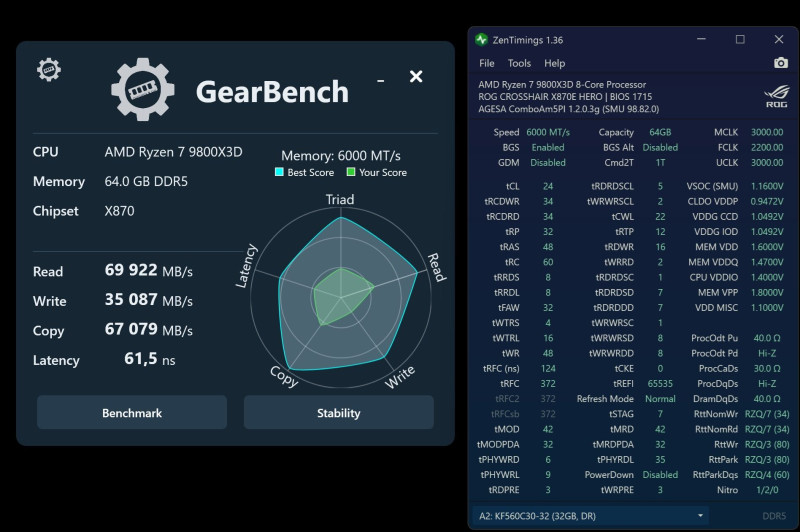Click the RttParkDqs value RZQ/4 (60)
The height and width of the screenshot is (532, 800).
tap(767, 475)
